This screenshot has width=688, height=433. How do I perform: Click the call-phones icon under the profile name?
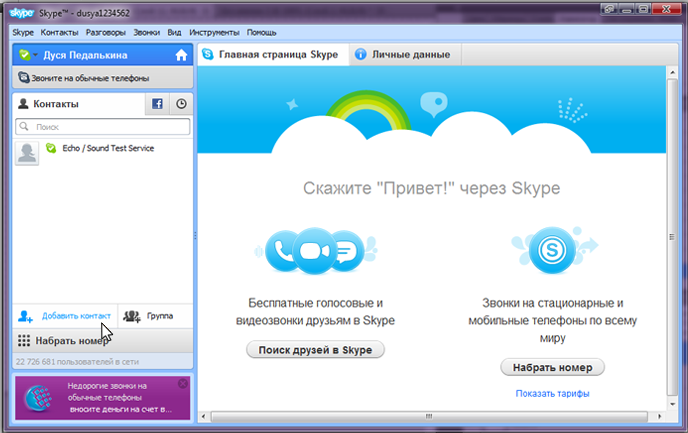(x=24, y=77)
